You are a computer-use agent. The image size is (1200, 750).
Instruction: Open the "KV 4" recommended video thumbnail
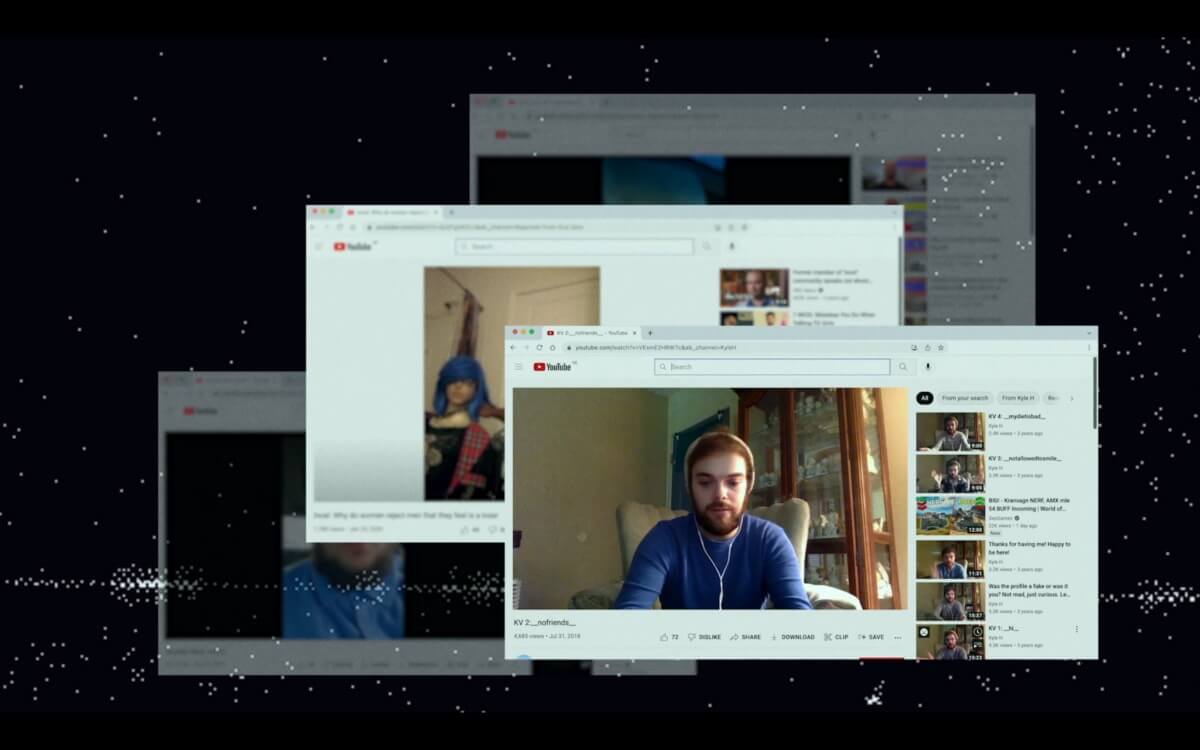pyautogui.click(x=952, y=430)
